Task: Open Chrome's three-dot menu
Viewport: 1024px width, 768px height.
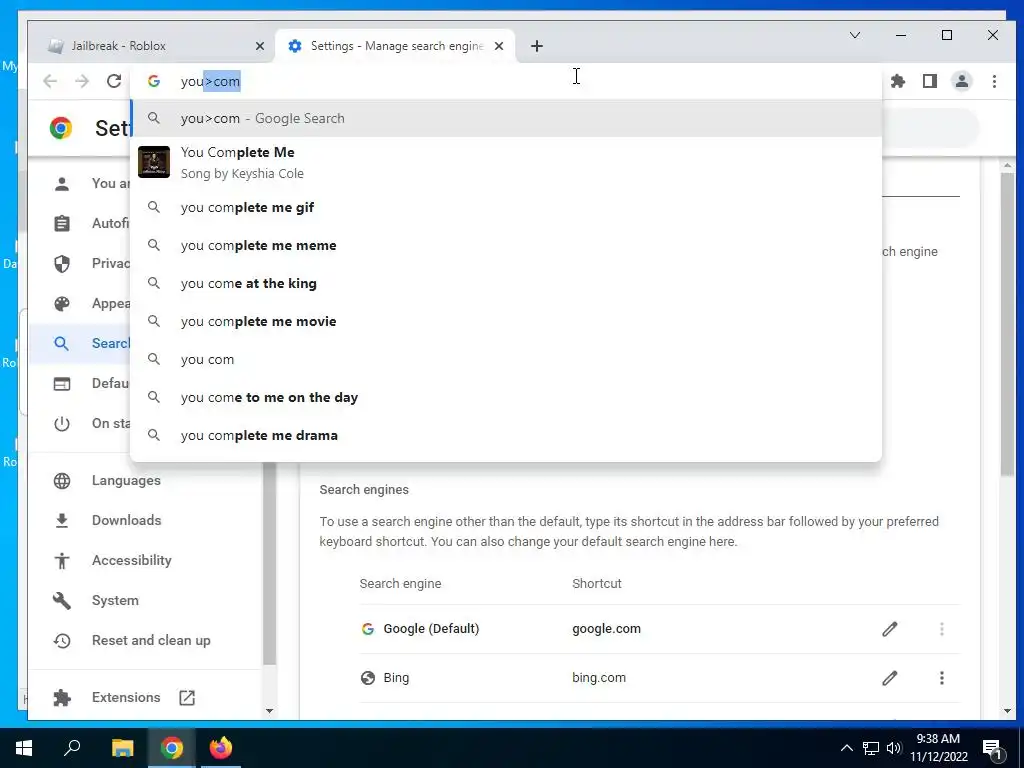Action: pos(994,81)
